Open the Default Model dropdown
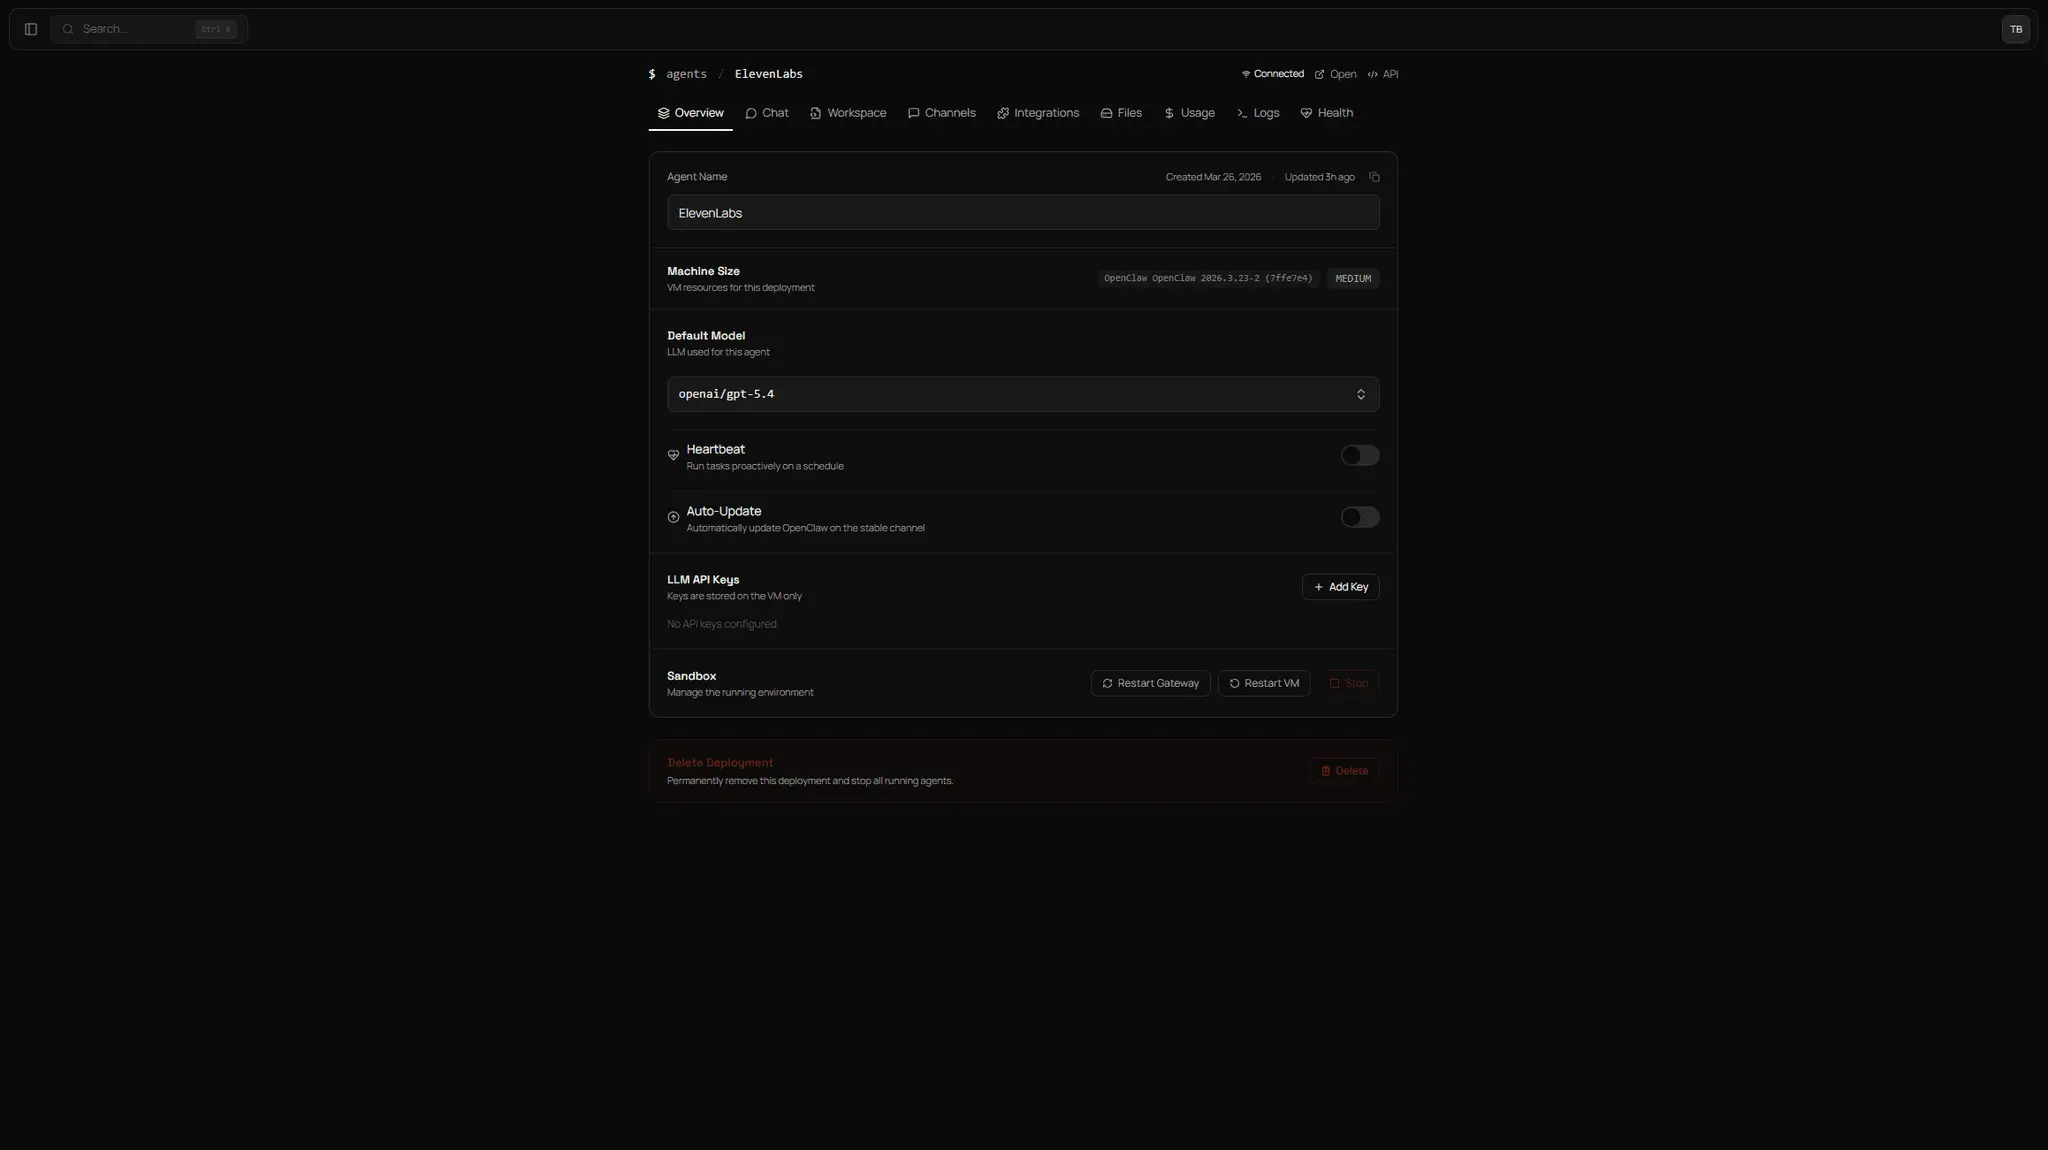This screenshot has width=2048, height=1150. pos(1023,394)
